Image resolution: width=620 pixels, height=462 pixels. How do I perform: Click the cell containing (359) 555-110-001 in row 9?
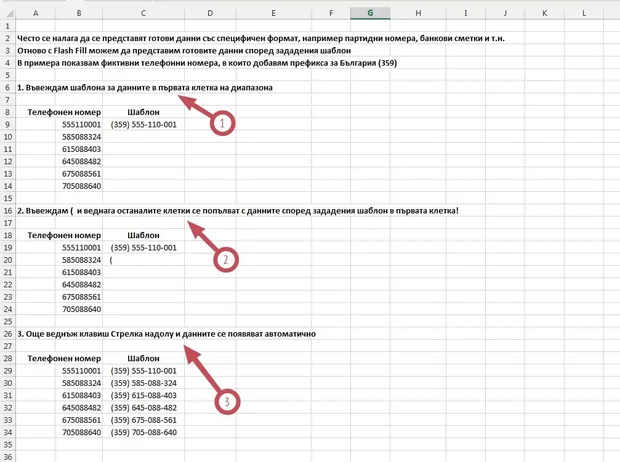[144, 125]
